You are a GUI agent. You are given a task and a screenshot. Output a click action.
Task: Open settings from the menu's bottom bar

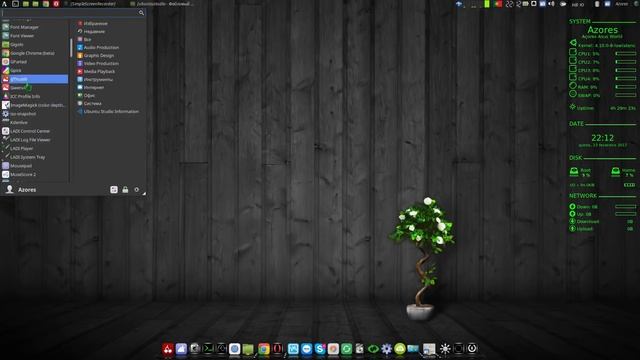(x=114, y=189)
